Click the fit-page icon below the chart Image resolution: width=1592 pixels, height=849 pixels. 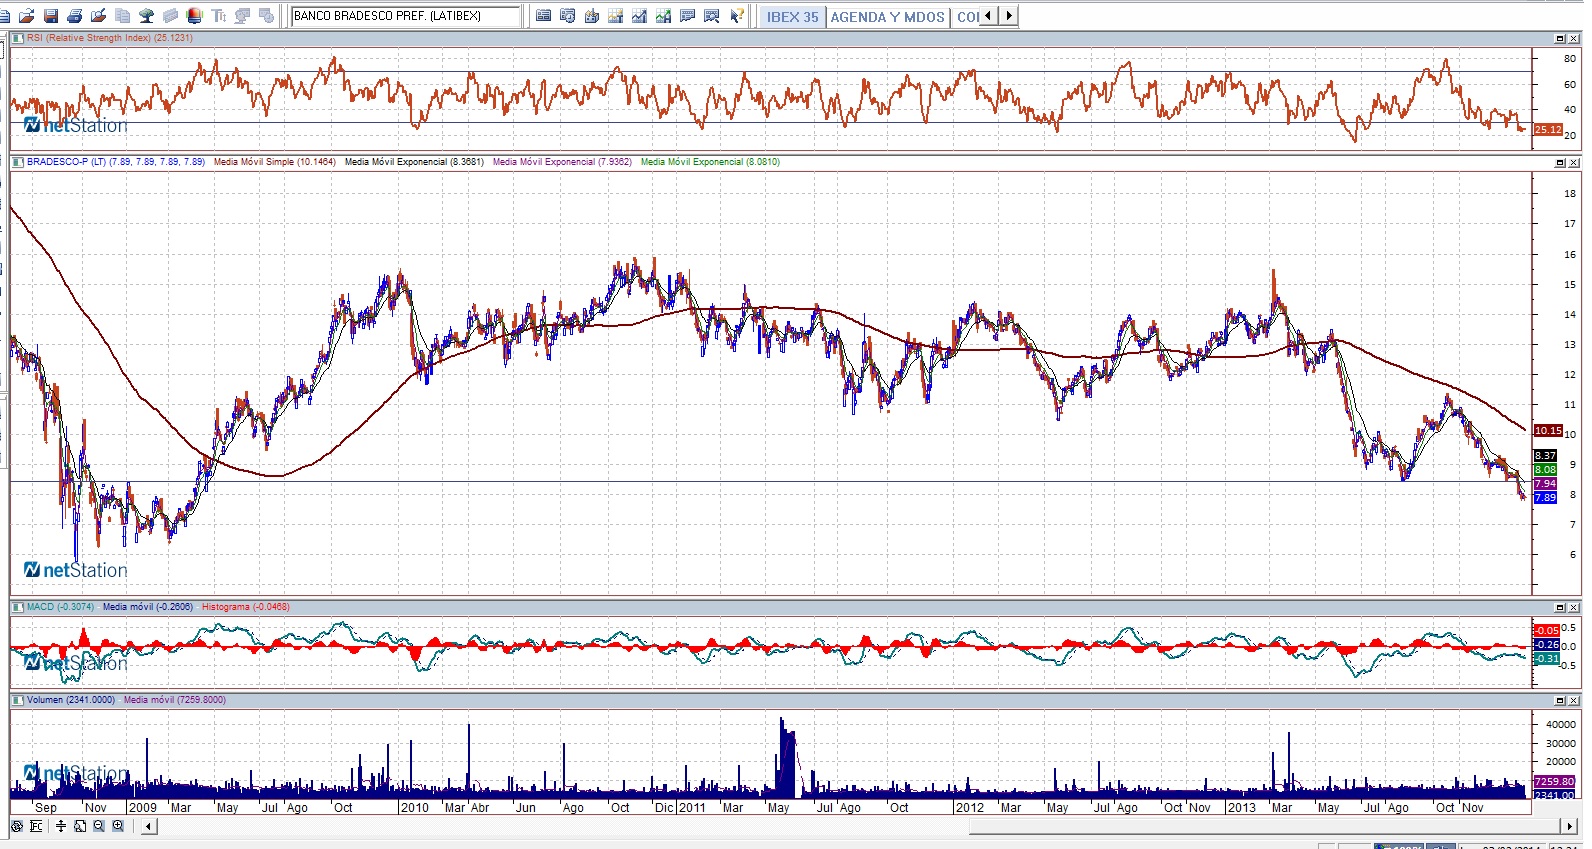coord(80,826)
